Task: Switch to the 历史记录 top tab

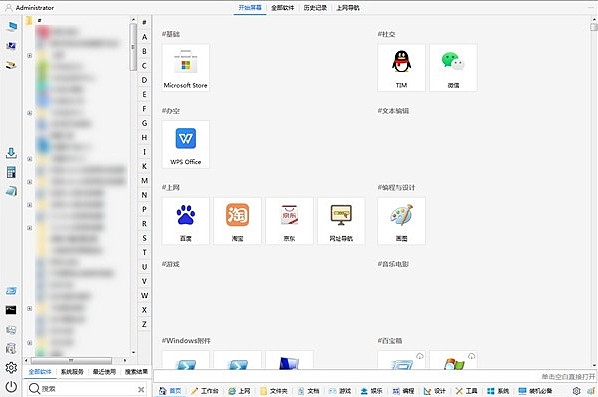Action: 315,8
